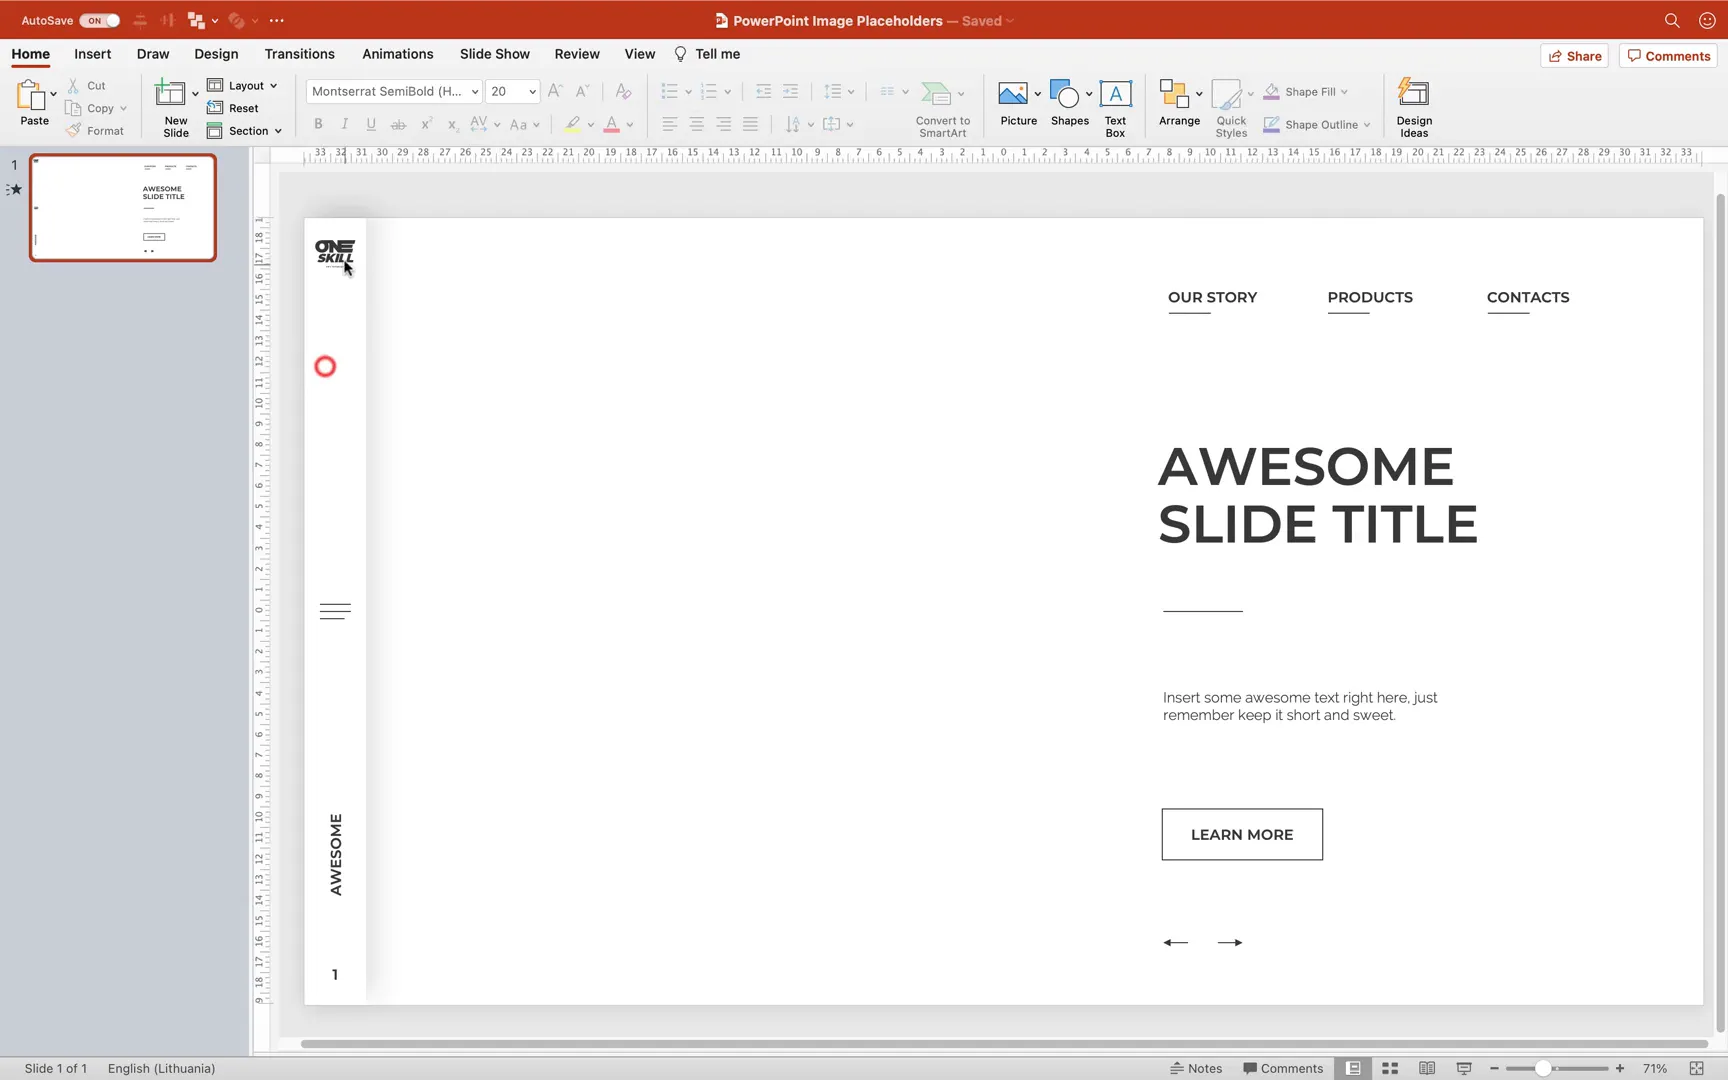Image resolution: width=1728 pixels, height=1080 pixels.
Task: Expand the Shape Fill dropdown
Action: [x=1344, y=92]
